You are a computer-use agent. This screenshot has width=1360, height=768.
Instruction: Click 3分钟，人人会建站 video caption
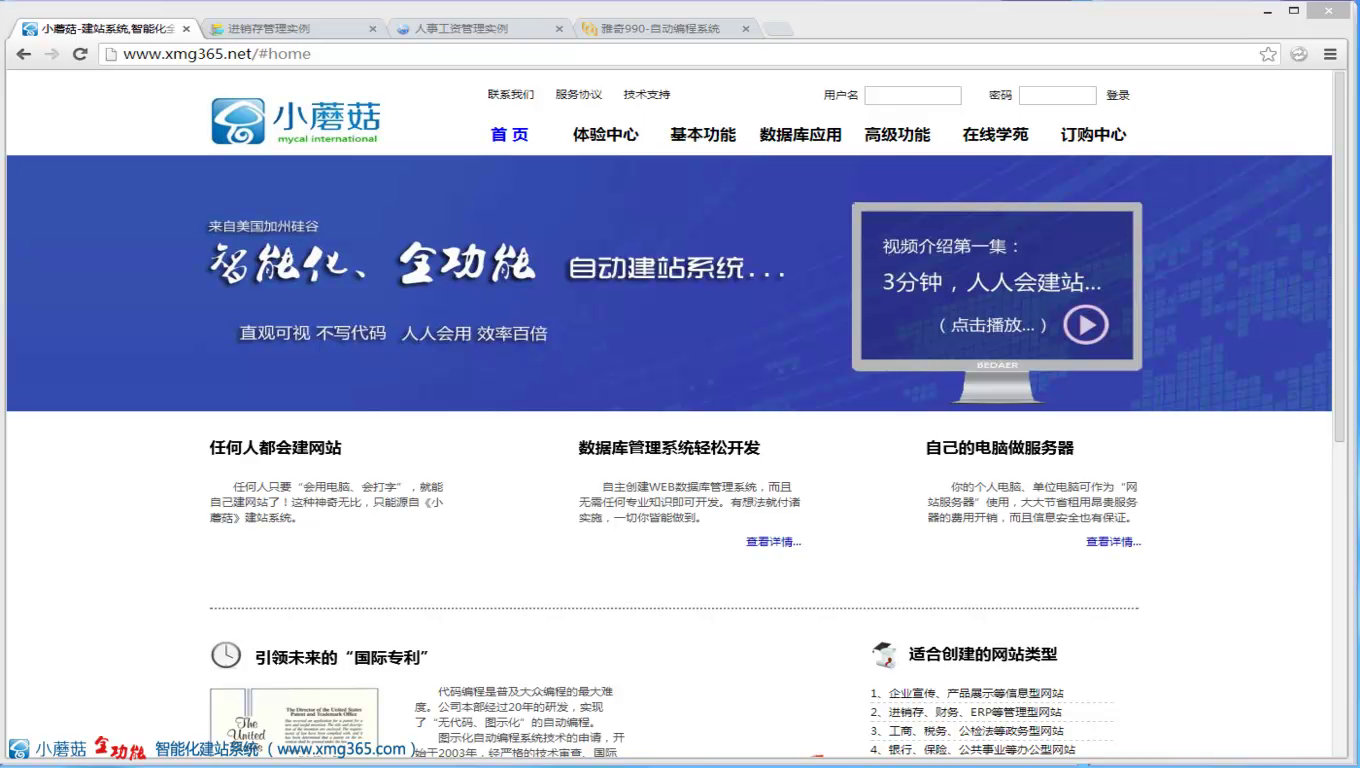click(x=992, y=282)
